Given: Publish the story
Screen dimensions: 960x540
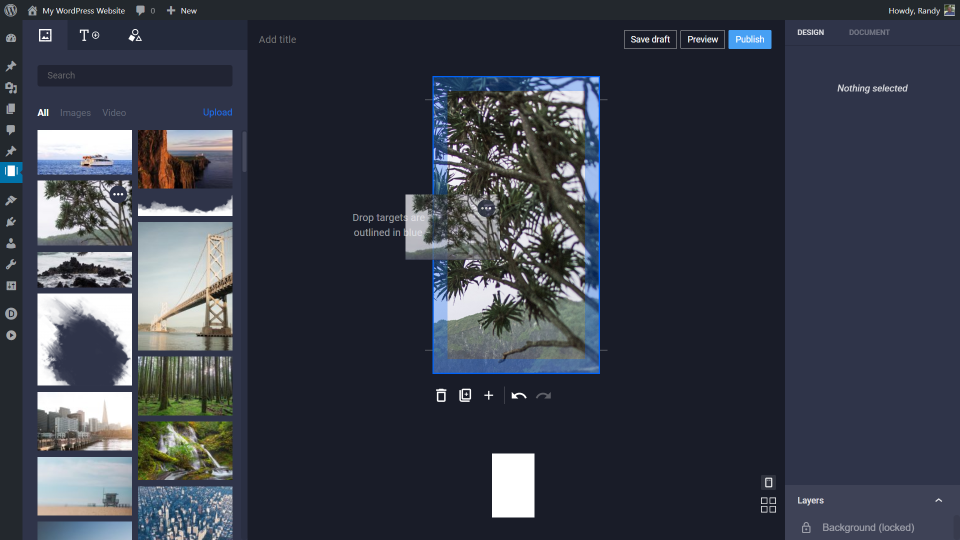Looking at the screenshot, I should (749, 39).
